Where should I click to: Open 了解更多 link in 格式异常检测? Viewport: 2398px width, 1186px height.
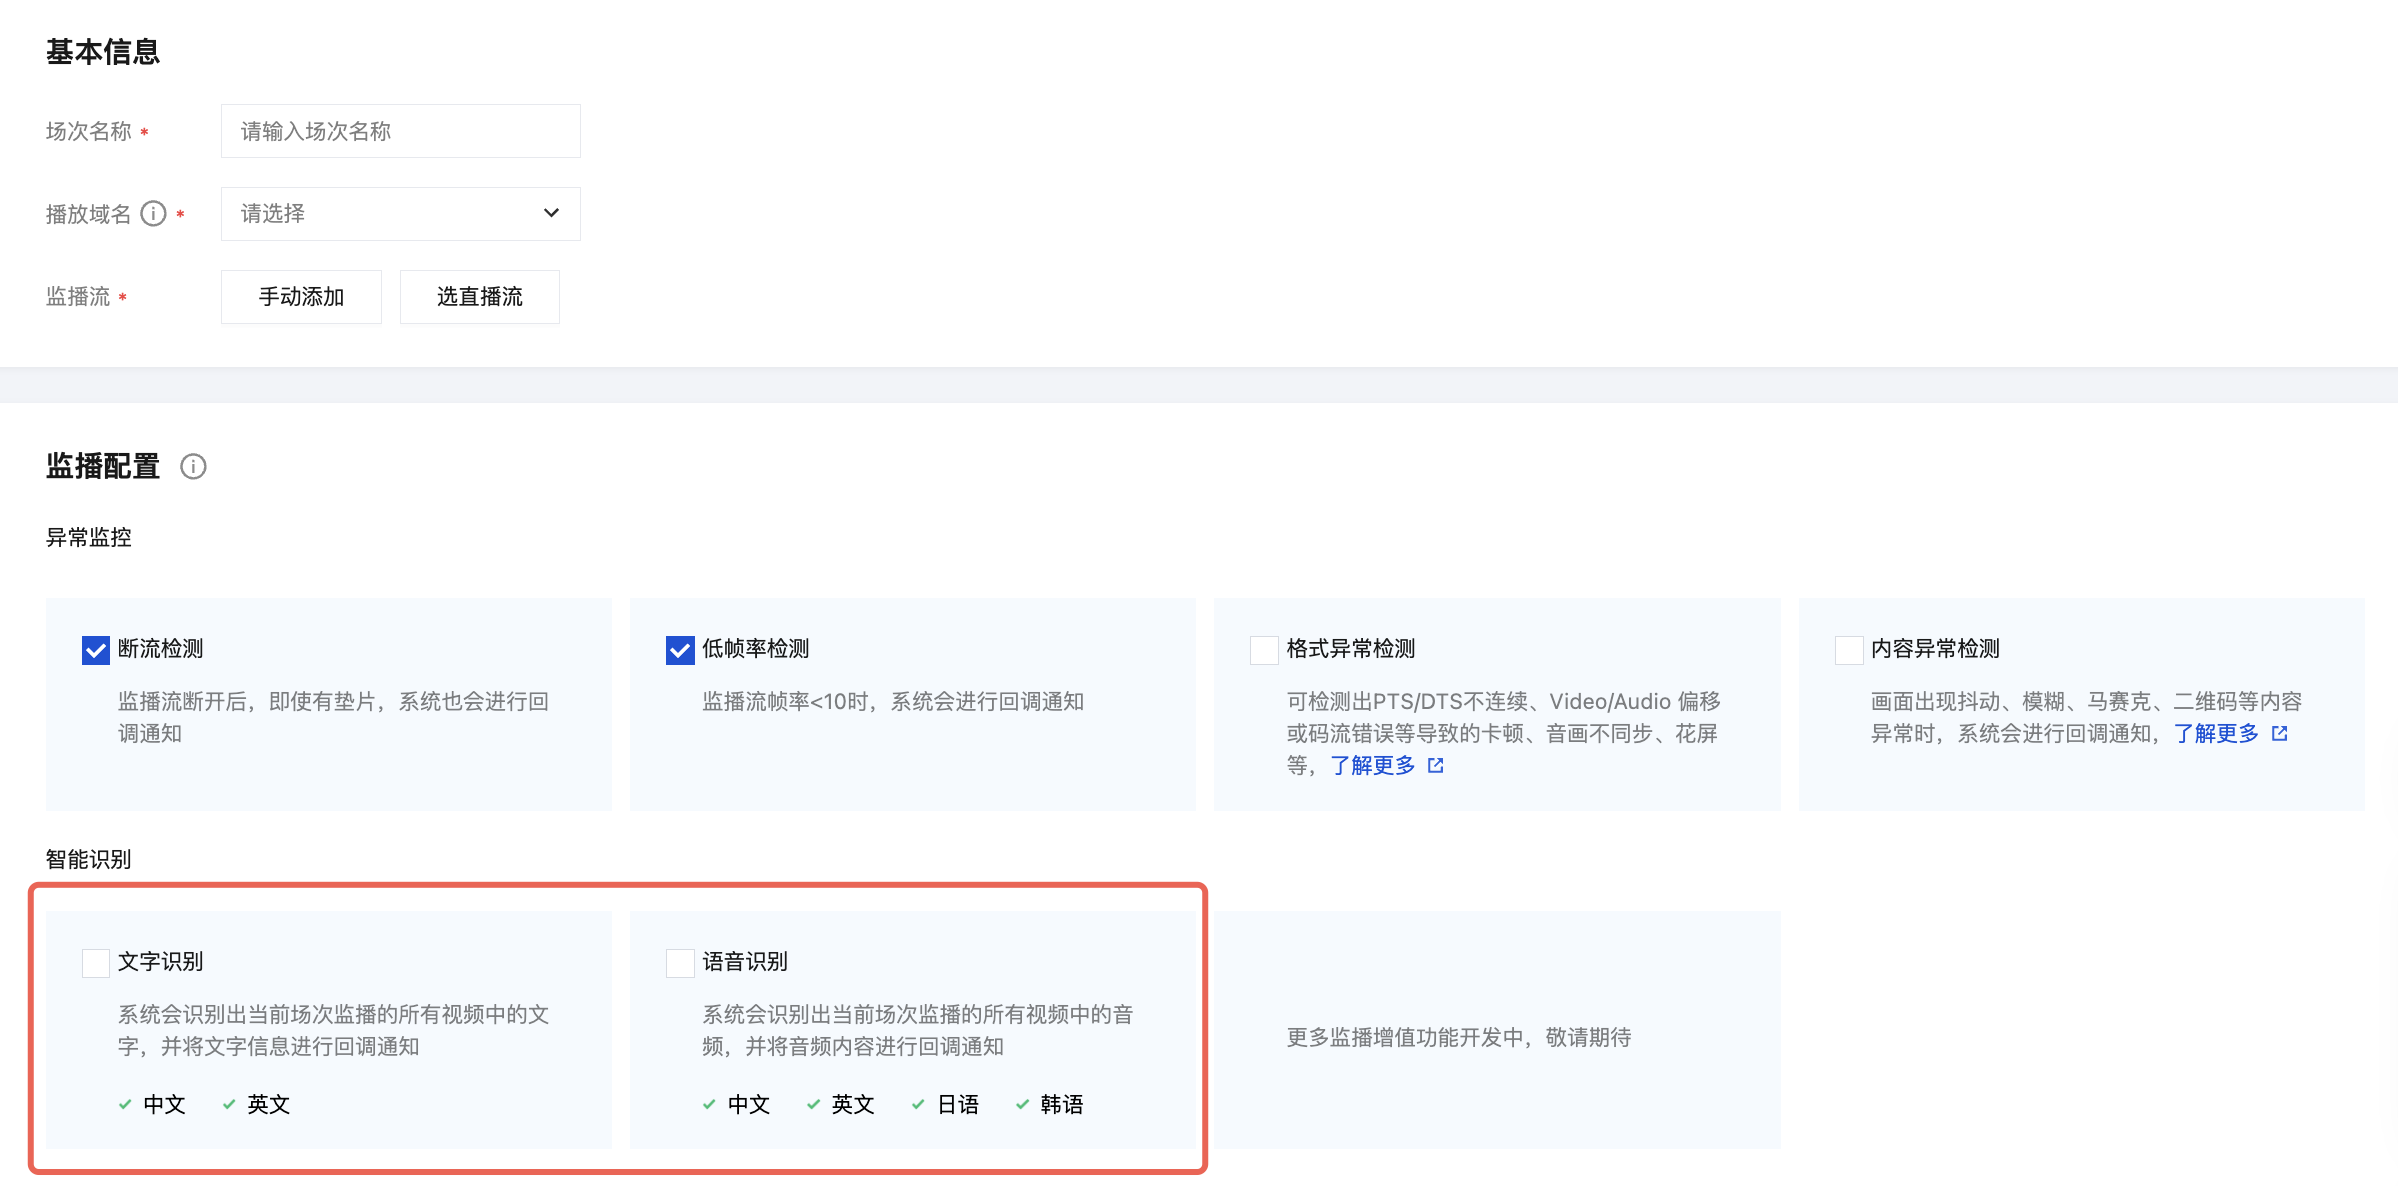[x=1372, y=765]
